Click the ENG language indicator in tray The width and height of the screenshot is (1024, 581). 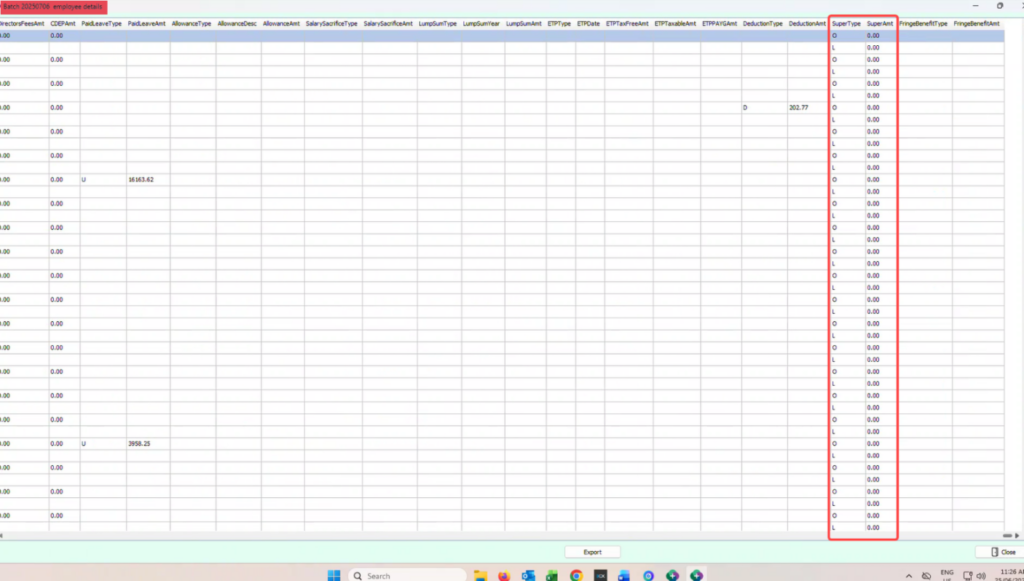click(947, 574)
